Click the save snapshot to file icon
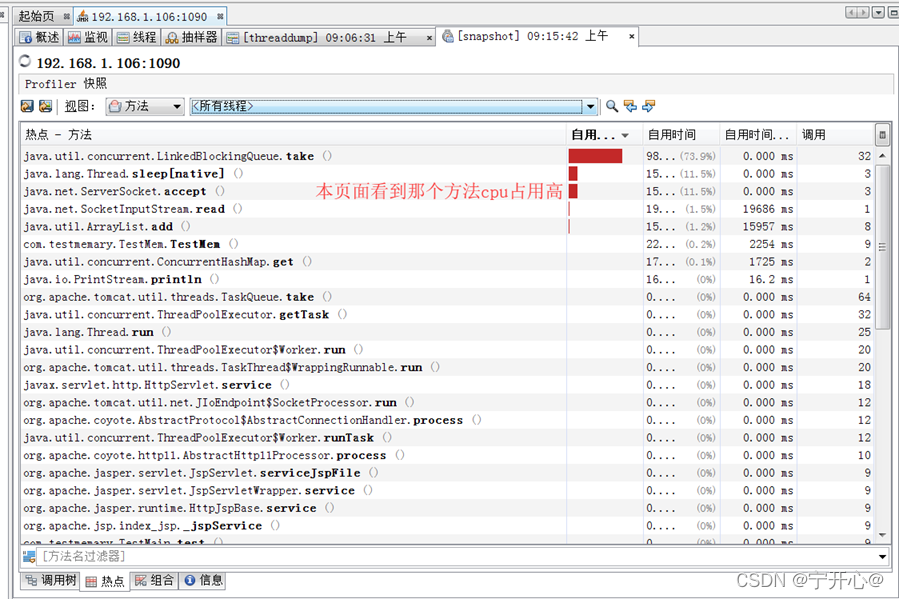This screenshot has height=599, width=899. point(44,106)
